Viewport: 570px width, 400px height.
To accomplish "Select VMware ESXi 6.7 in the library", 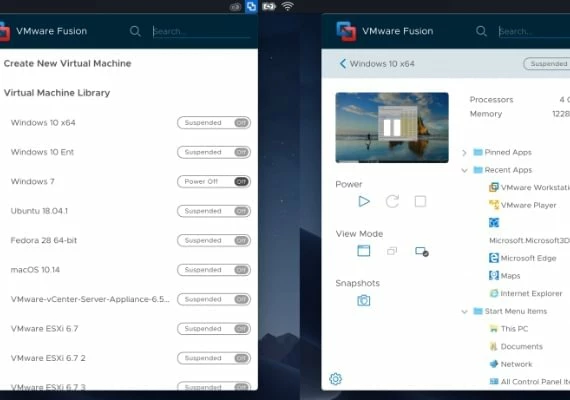I will (x=44, y=329).
